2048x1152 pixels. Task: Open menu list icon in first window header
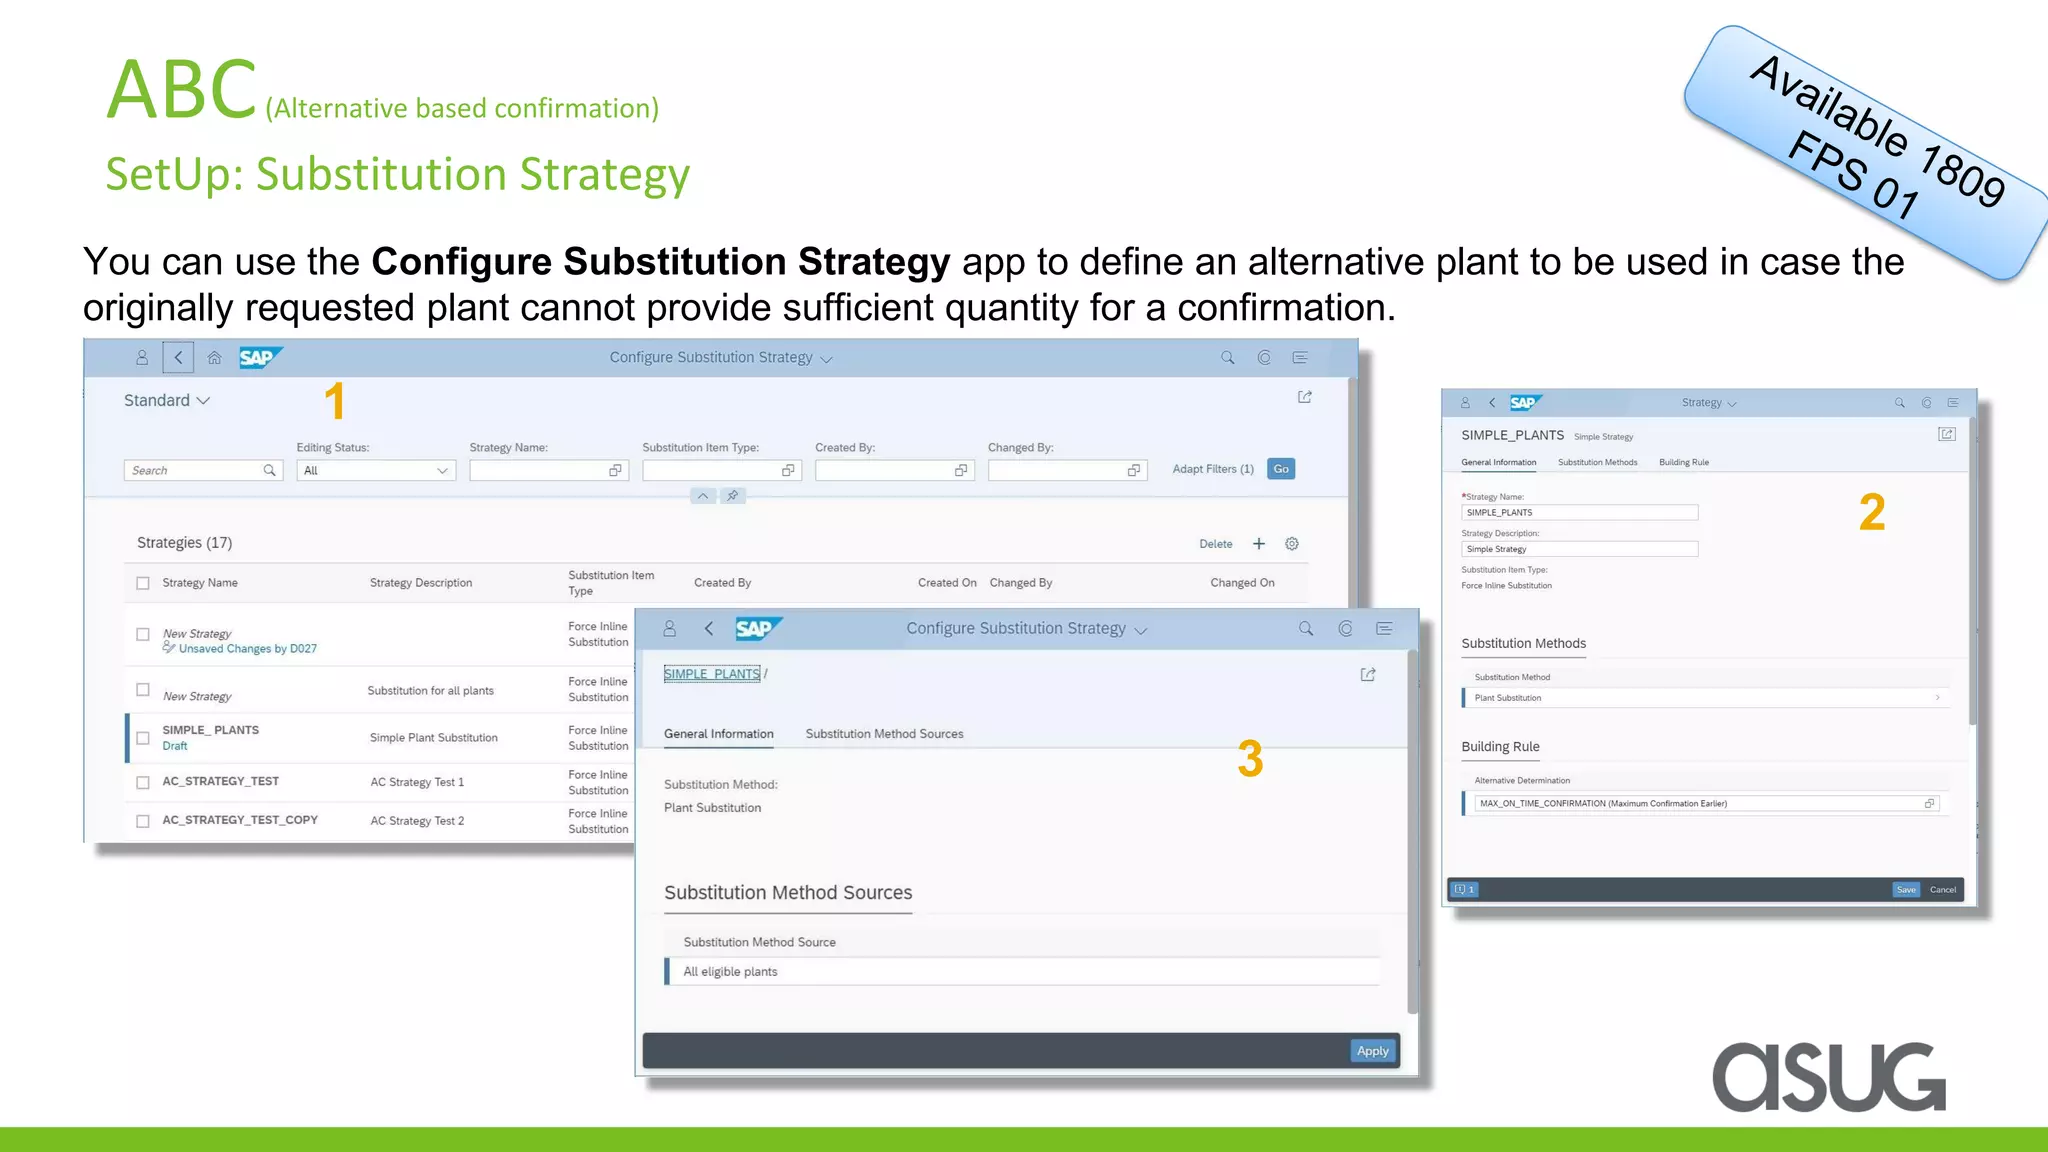[1300, 357]
